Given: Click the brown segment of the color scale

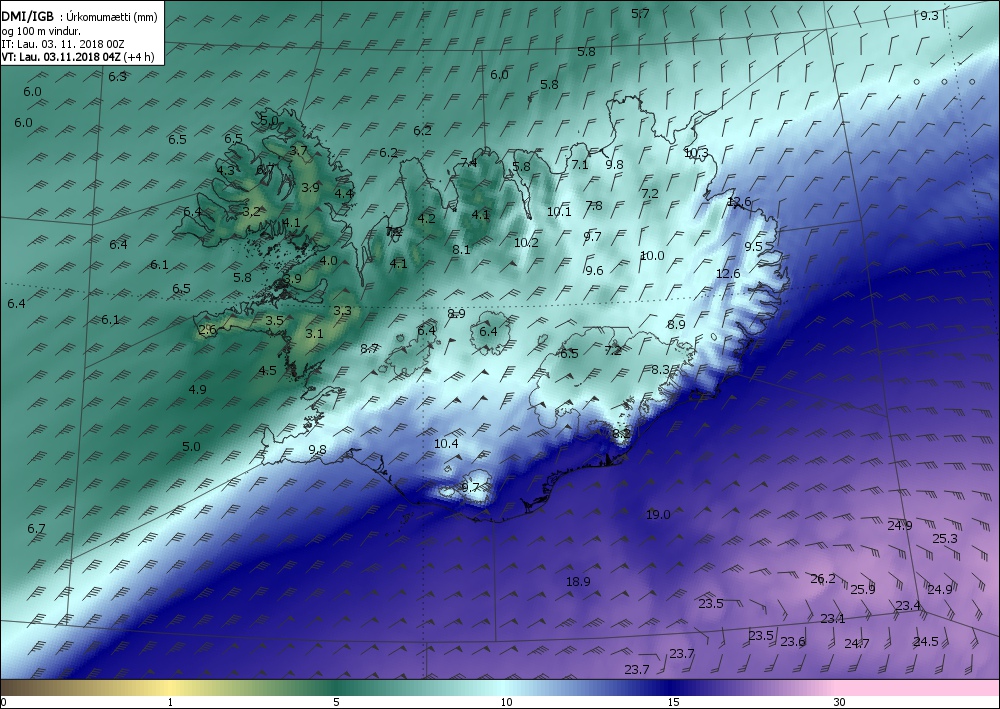Looking at the screenshot, I should pos(38,688).
